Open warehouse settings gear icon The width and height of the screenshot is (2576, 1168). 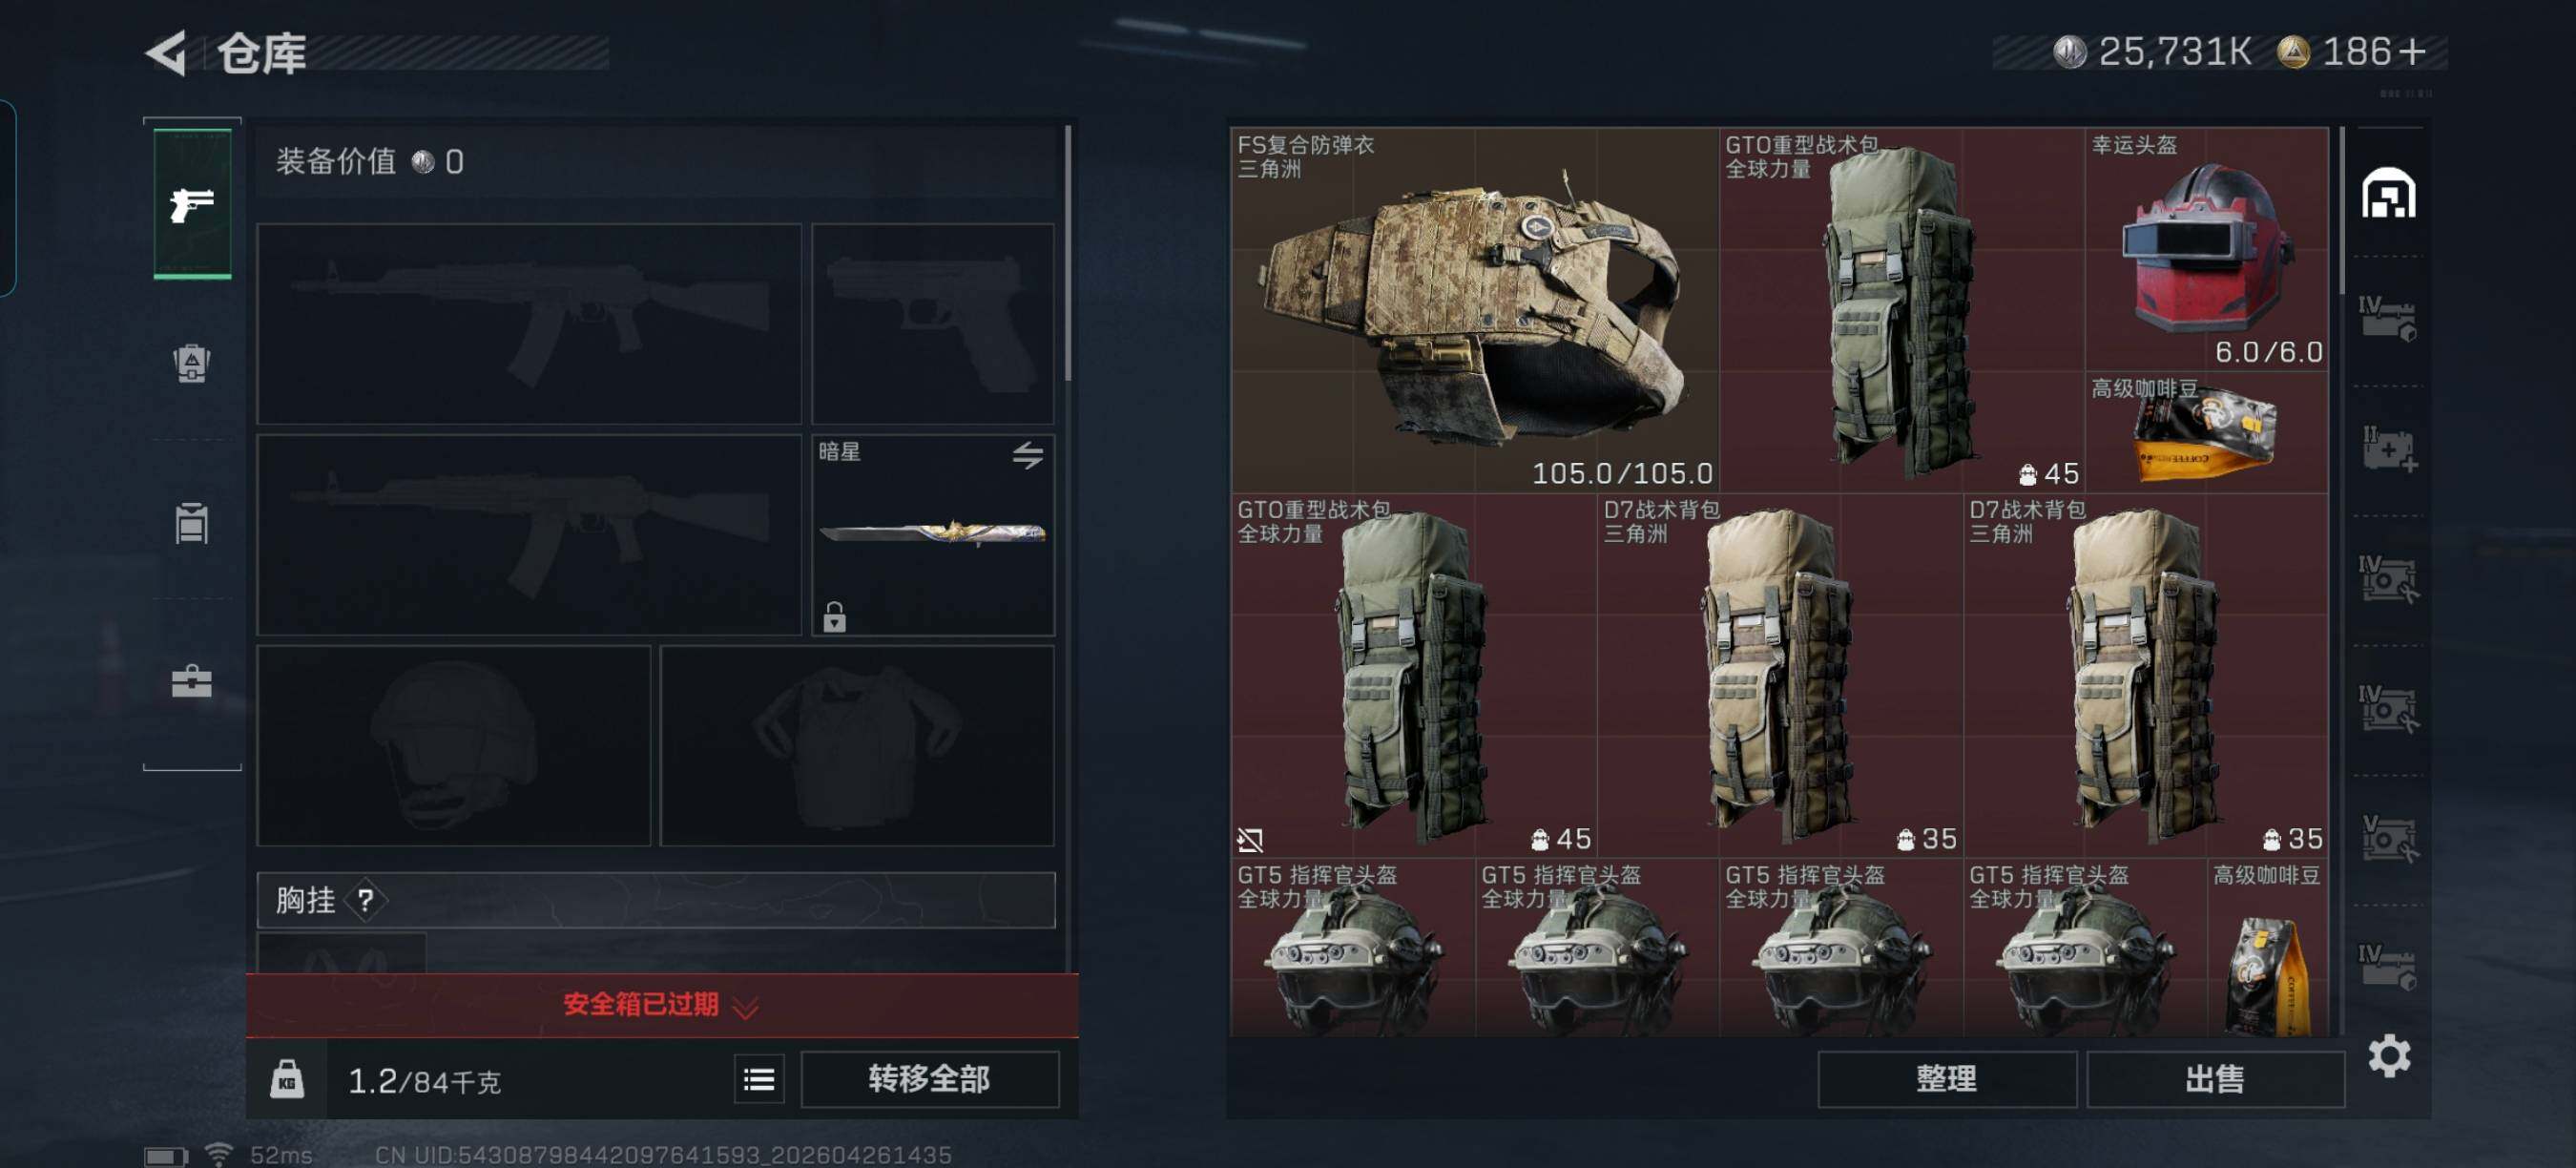click(2389, 1056)
